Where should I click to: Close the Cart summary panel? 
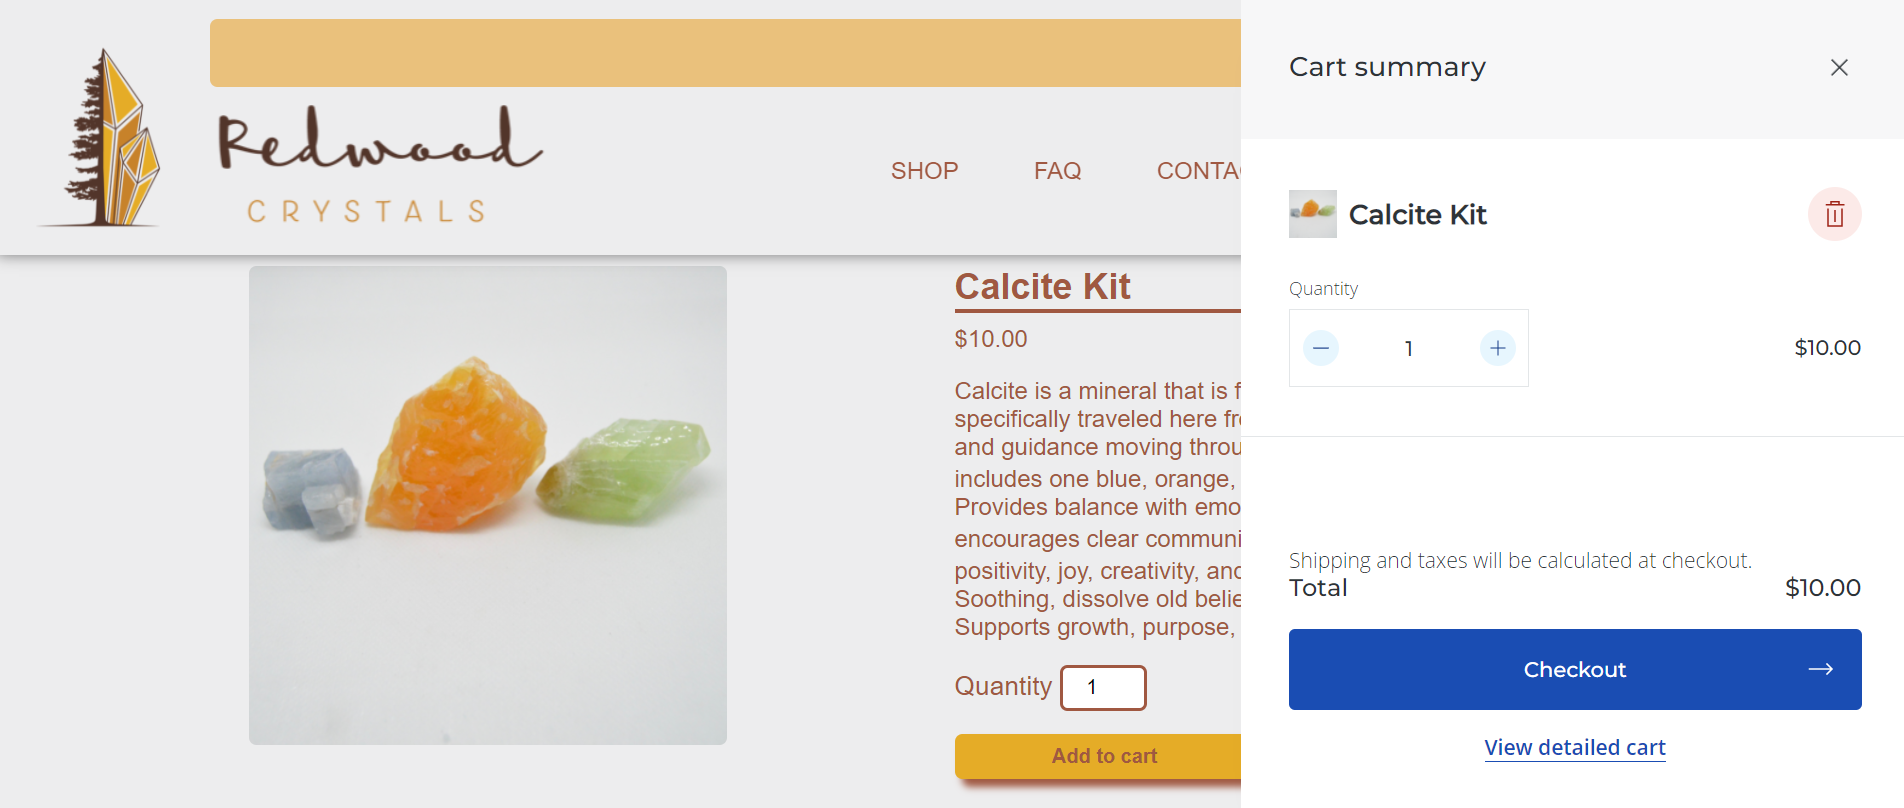[x=1838, y=67]
